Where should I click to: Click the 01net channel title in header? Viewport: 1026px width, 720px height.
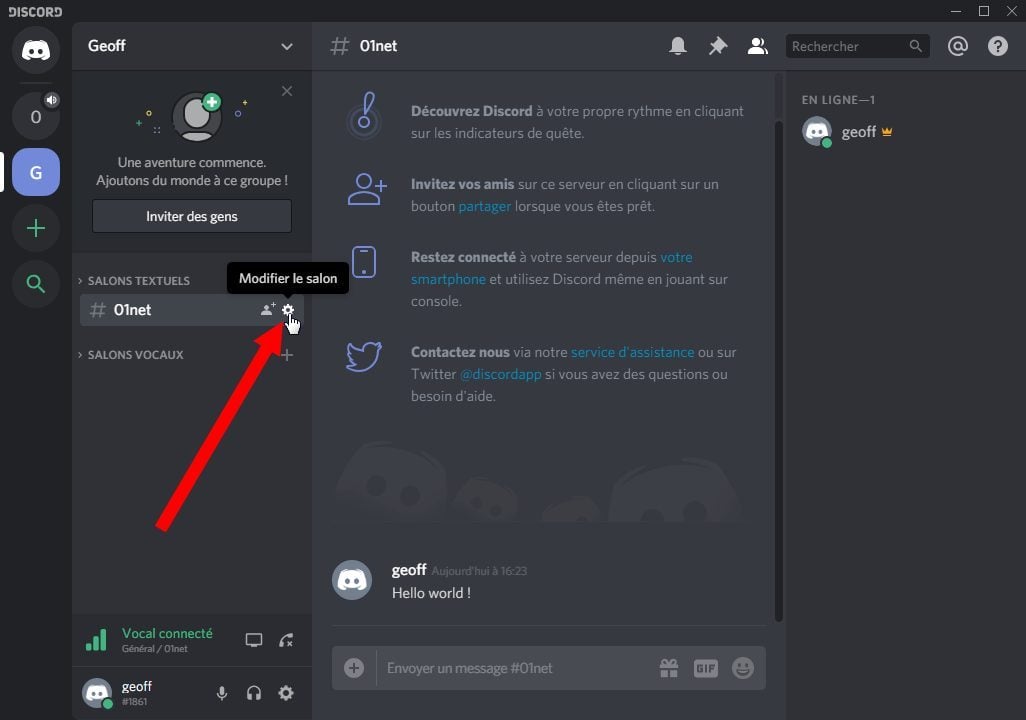(x=378, y=46)
